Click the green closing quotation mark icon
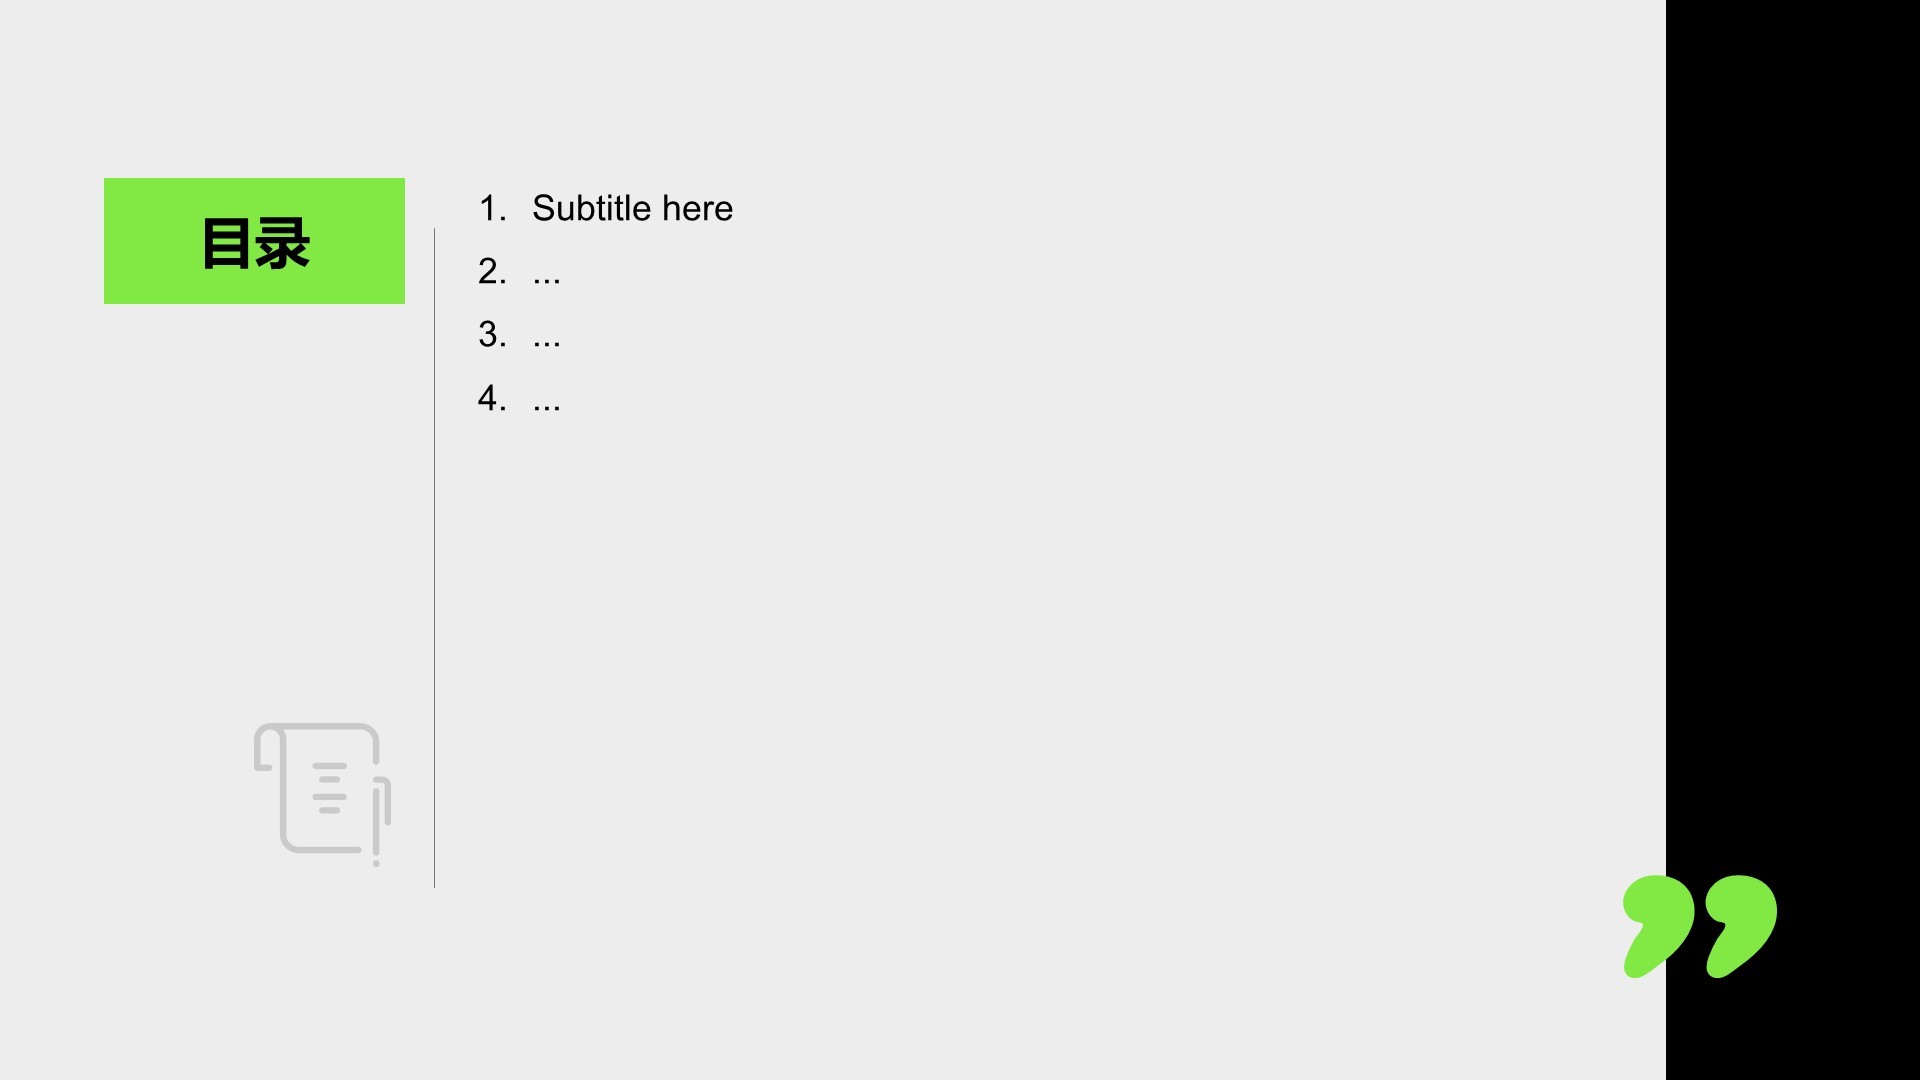Image resolution: width=1920 pixels, height=1080 pixels. [x=1699, y=926]
